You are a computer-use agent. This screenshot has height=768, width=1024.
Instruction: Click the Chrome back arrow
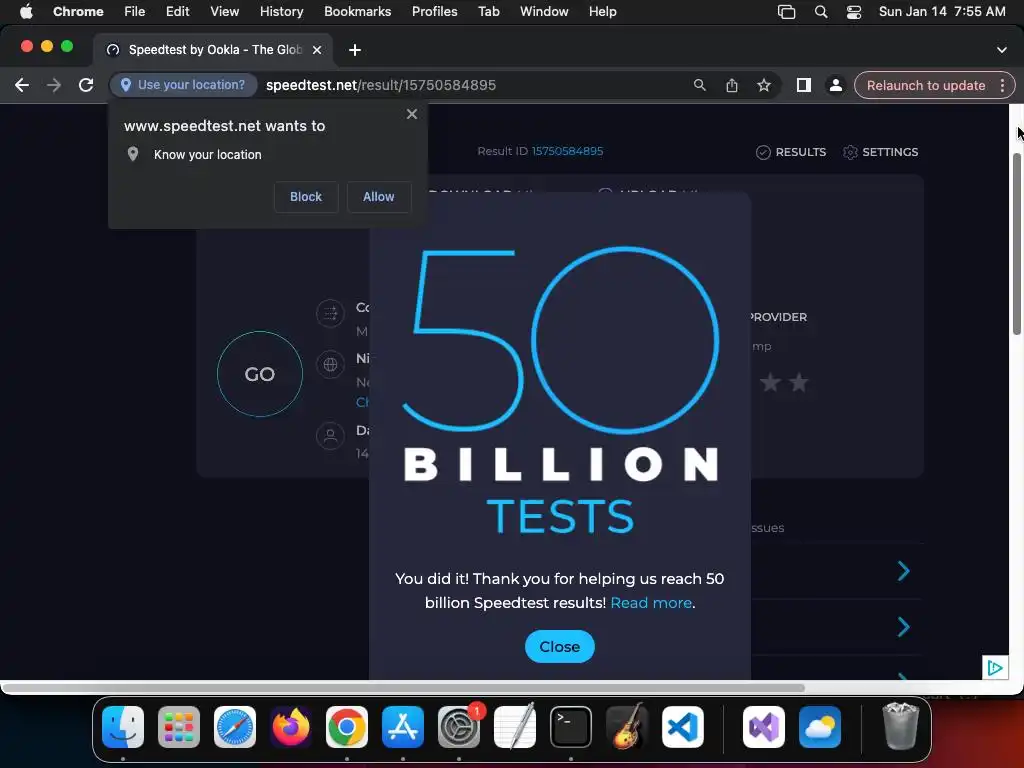22,85
